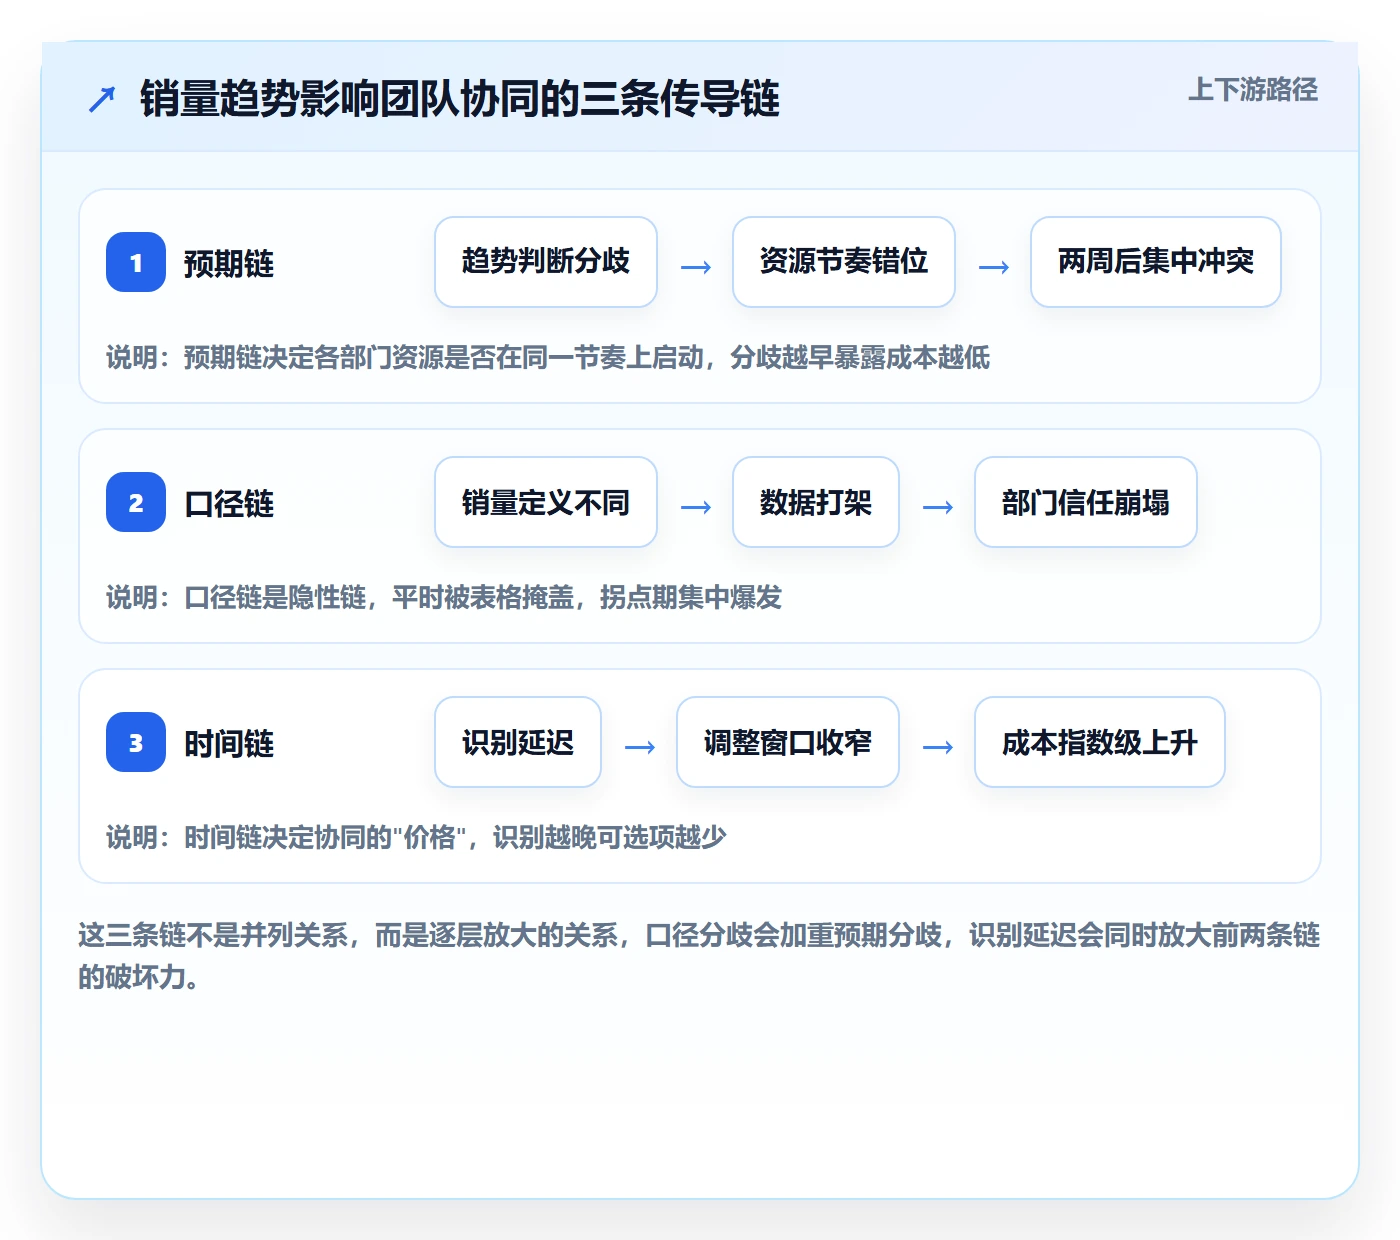Select the 销量定义不同 node
The height and width of the screenshot is (1240, 1400).
pyautogui.click(x=546, y=502)
